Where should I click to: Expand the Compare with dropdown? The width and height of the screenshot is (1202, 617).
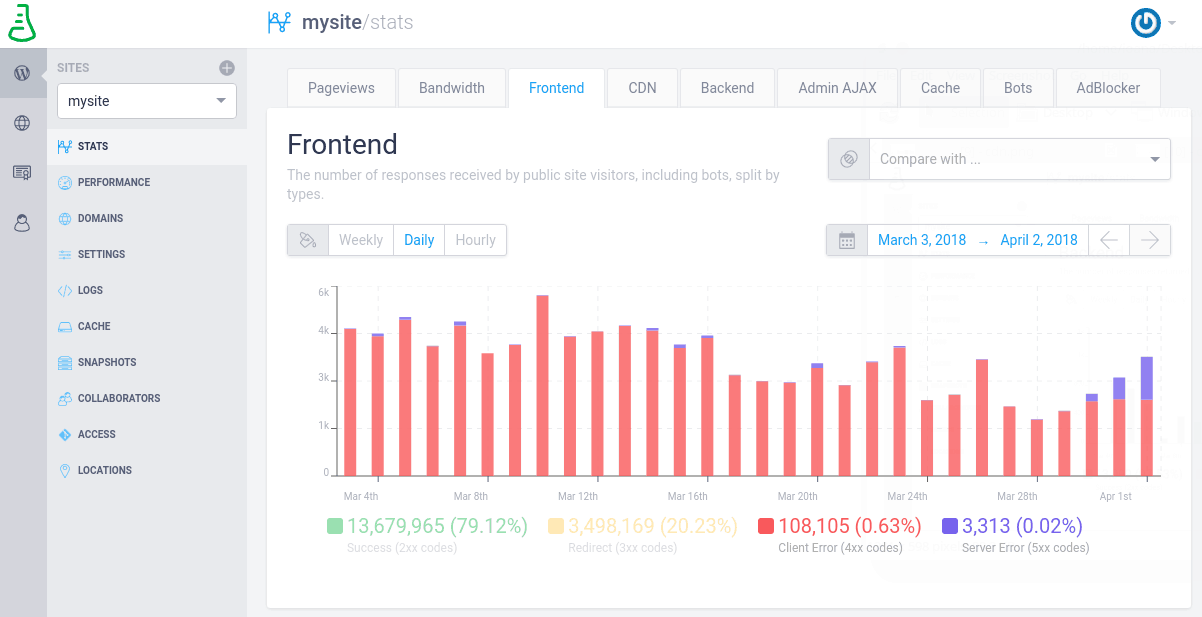1019,159
